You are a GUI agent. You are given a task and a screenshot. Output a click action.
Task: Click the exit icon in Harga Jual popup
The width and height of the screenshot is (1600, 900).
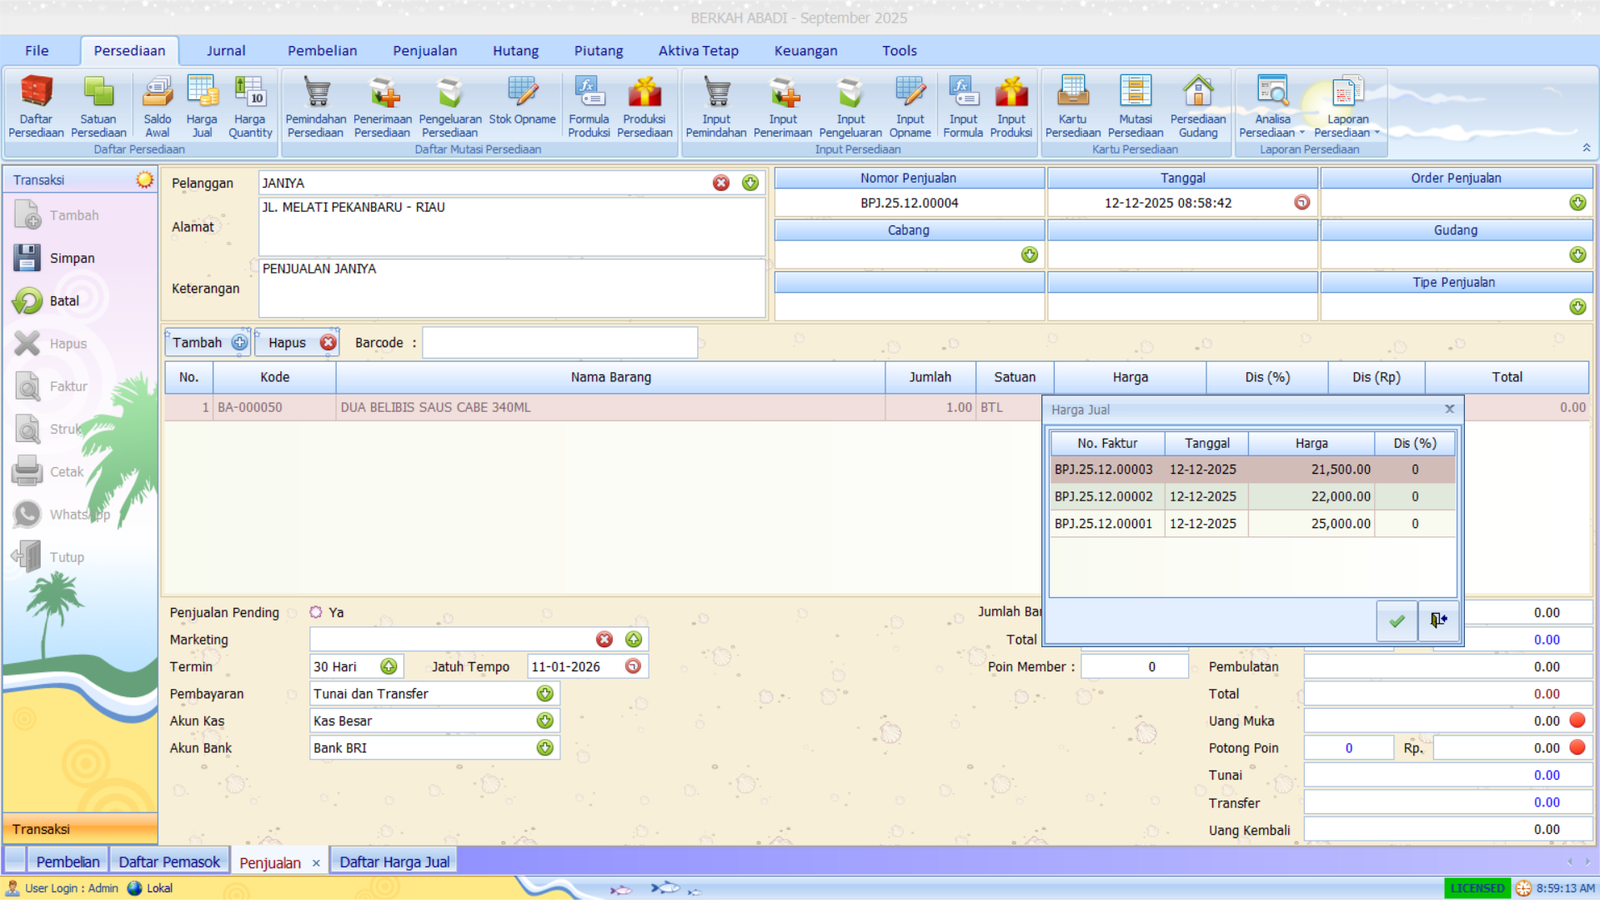tap(1438, 621)
